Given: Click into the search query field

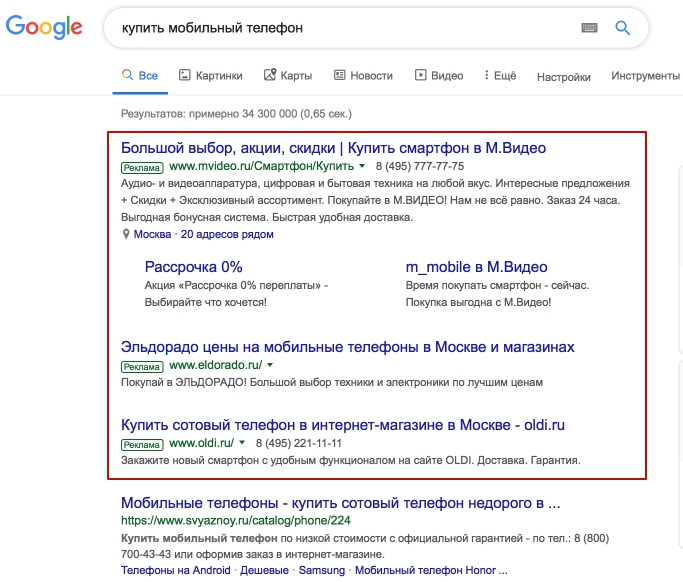Looking at the screenshot, I should 340,28.
